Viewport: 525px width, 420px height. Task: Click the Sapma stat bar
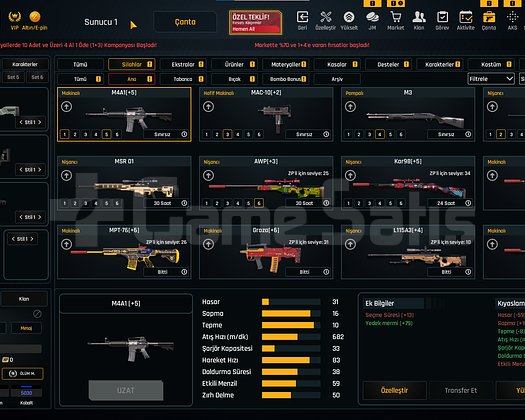coord(291,313)
